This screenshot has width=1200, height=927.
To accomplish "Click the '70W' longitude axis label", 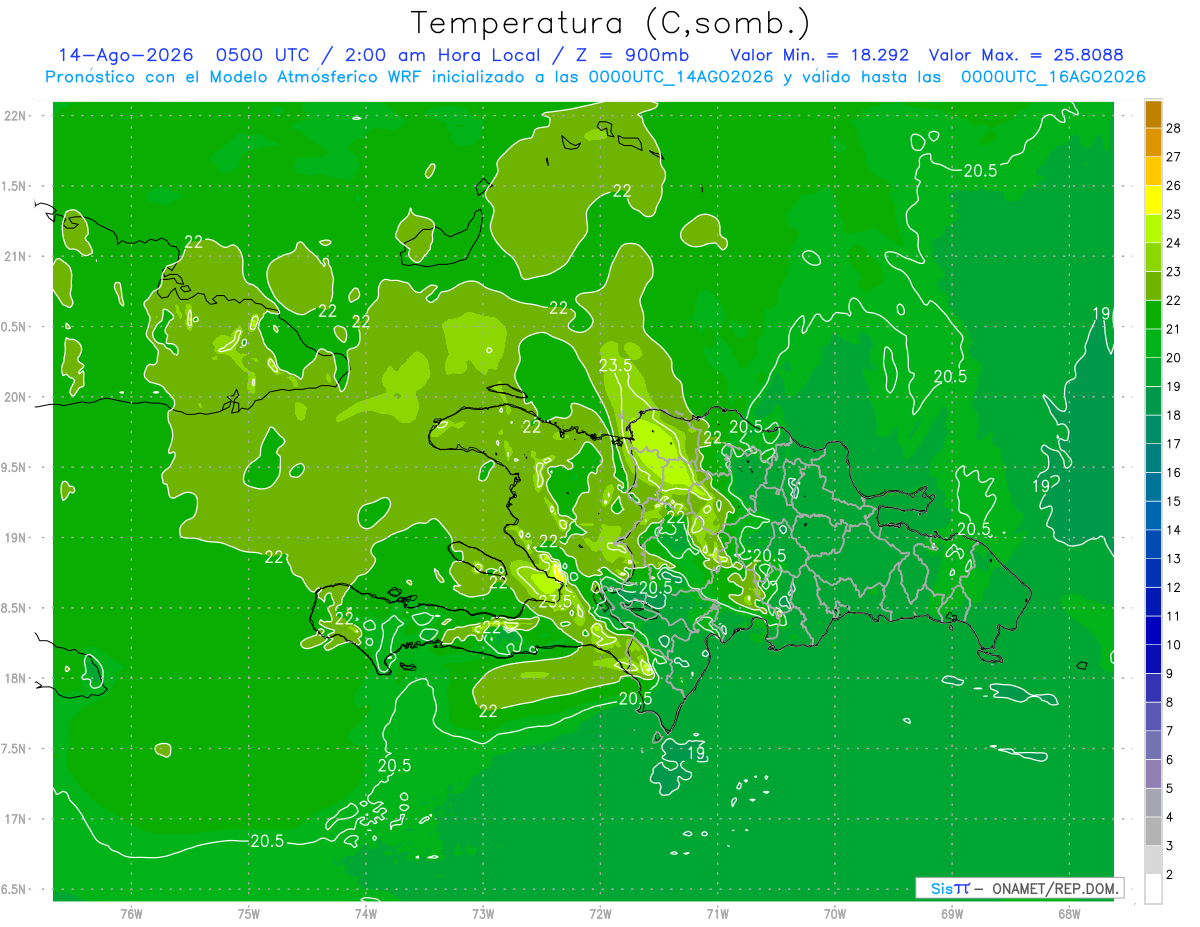I will pos(834,913).
